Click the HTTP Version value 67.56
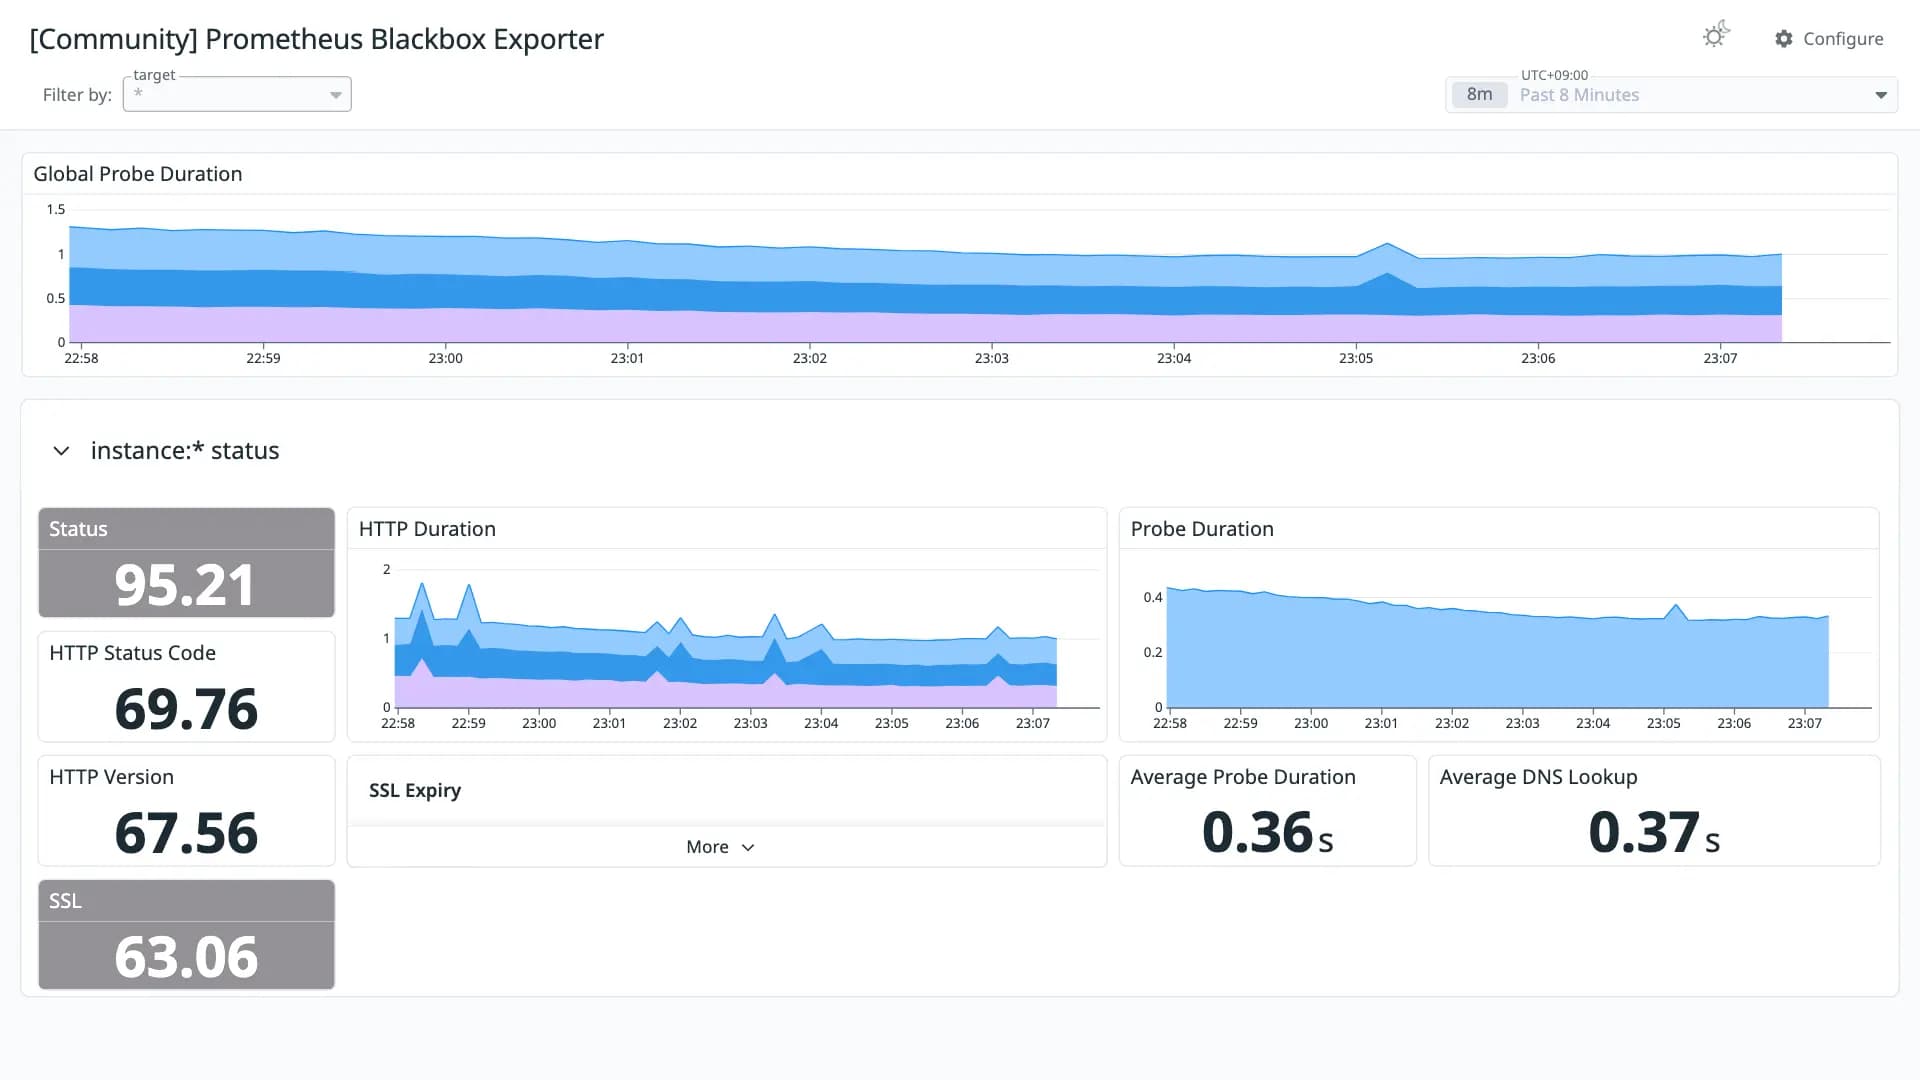The width and height of the screenshot is (1920, 1080). coord(186,833)
